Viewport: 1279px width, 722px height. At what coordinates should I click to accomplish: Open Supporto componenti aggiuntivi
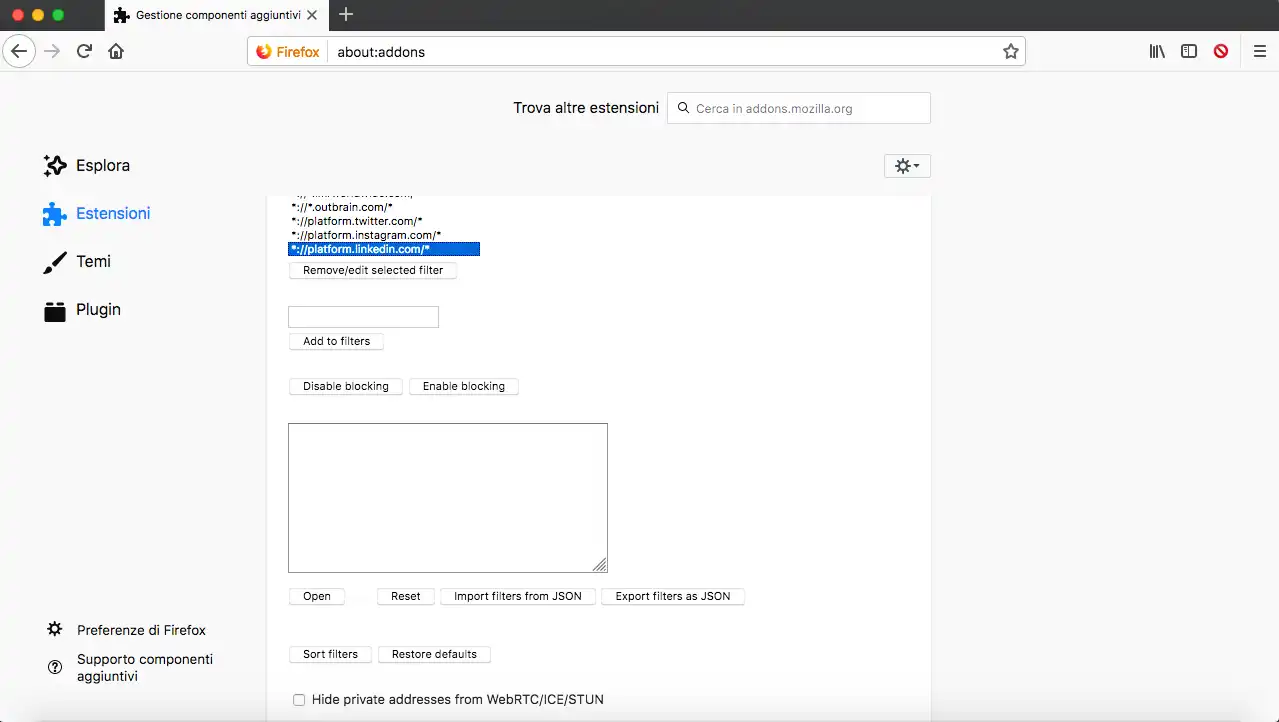point(145,668)
